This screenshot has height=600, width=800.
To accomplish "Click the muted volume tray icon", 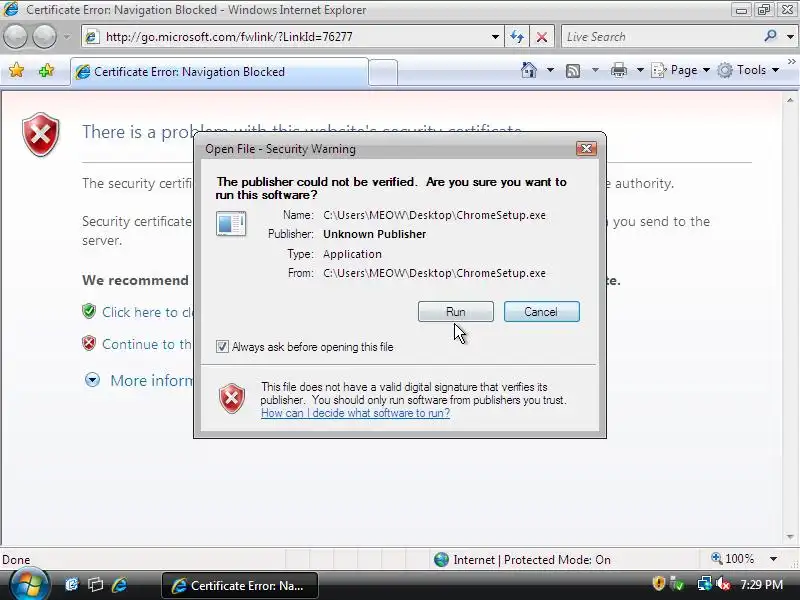I will tap(722, 583).
